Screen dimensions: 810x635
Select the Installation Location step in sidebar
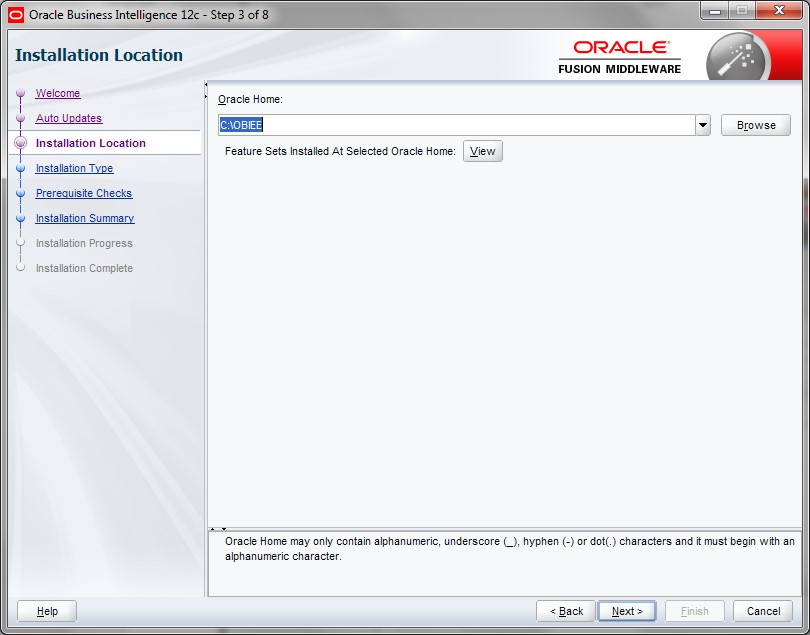[x=90, y=144]
